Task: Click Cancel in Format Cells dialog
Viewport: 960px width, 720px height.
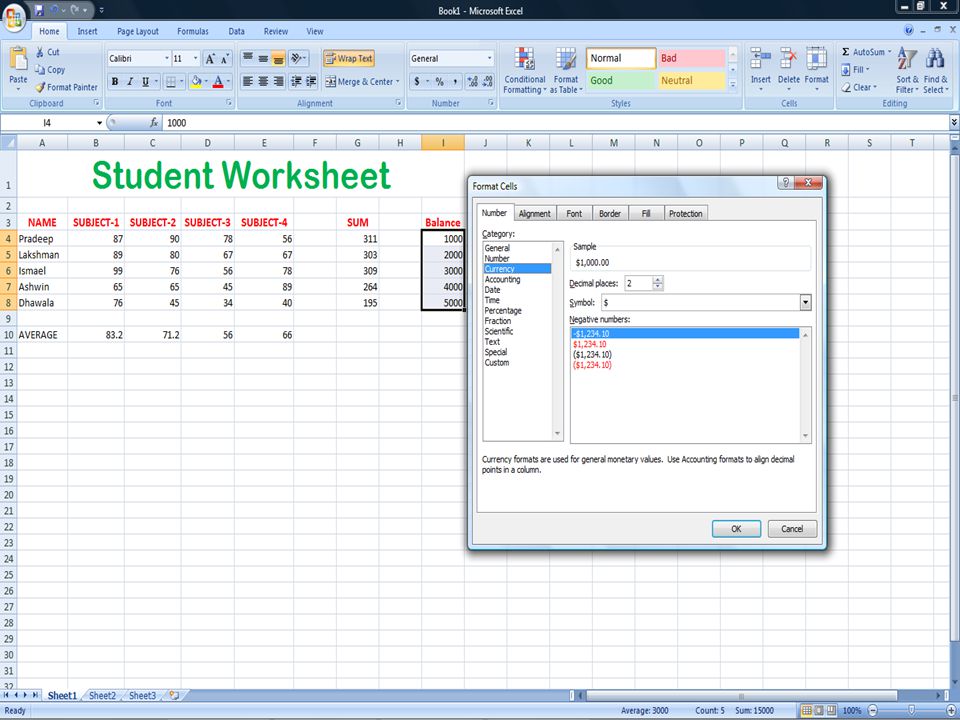Action: (792, 529)
